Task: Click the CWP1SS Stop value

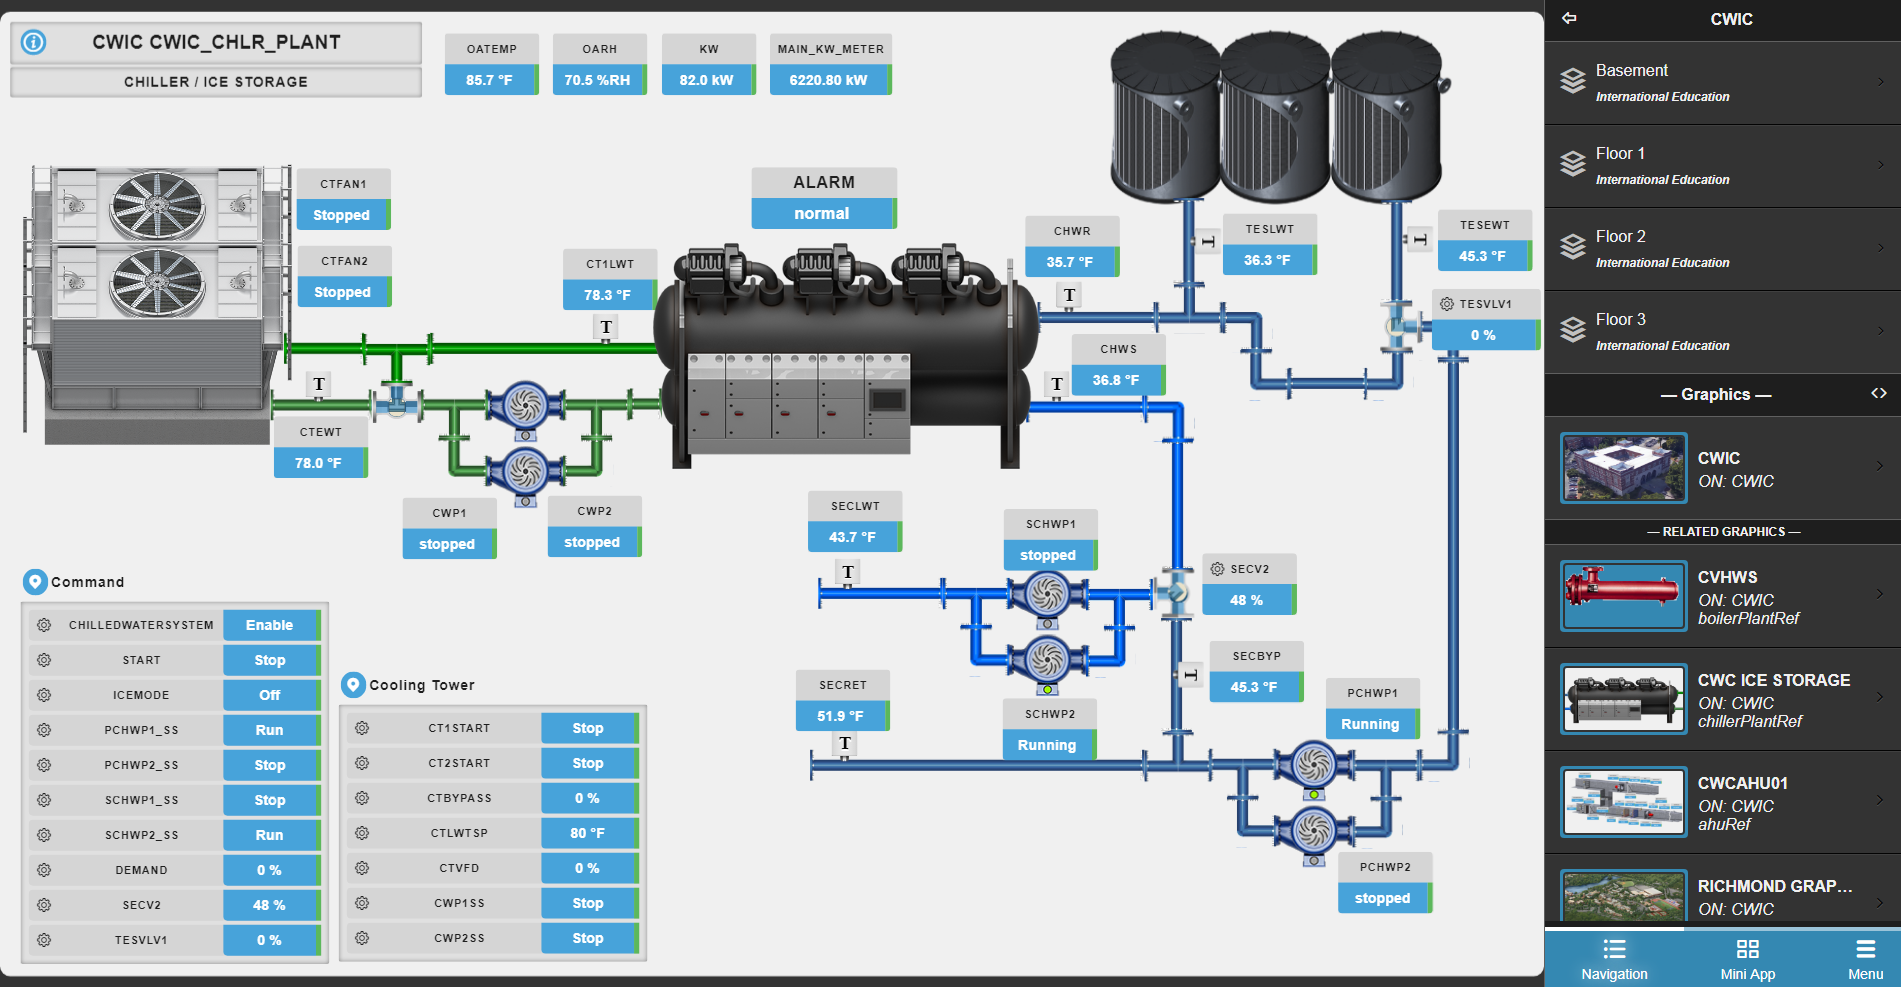Action: (589, 903)
